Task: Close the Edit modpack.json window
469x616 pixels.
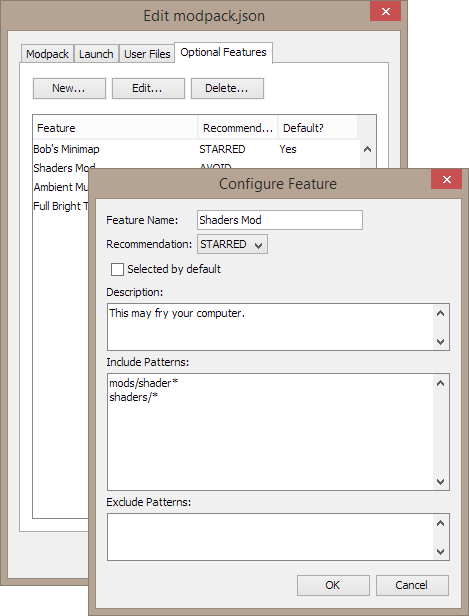Action: click(385, 11)
